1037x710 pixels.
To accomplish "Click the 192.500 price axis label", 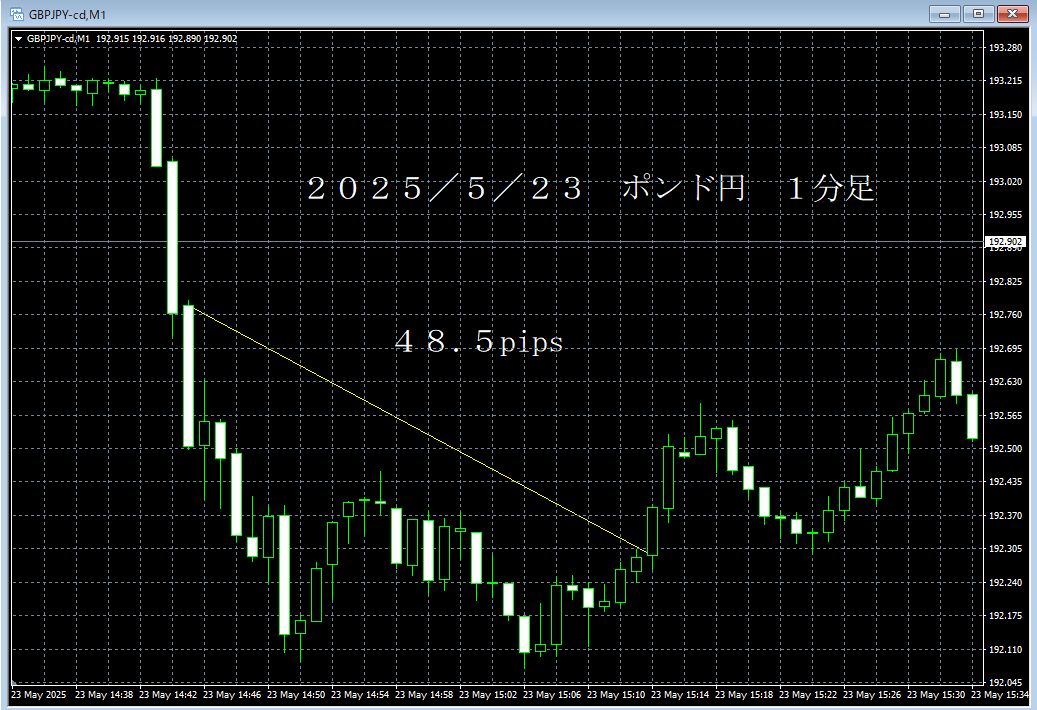I will click(1004, 449).
